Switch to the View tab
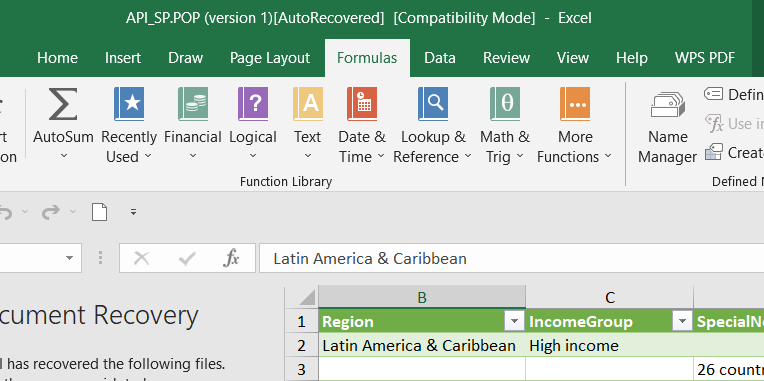The width and height of the screenshot is (764, 381). (x=573, y=58)
